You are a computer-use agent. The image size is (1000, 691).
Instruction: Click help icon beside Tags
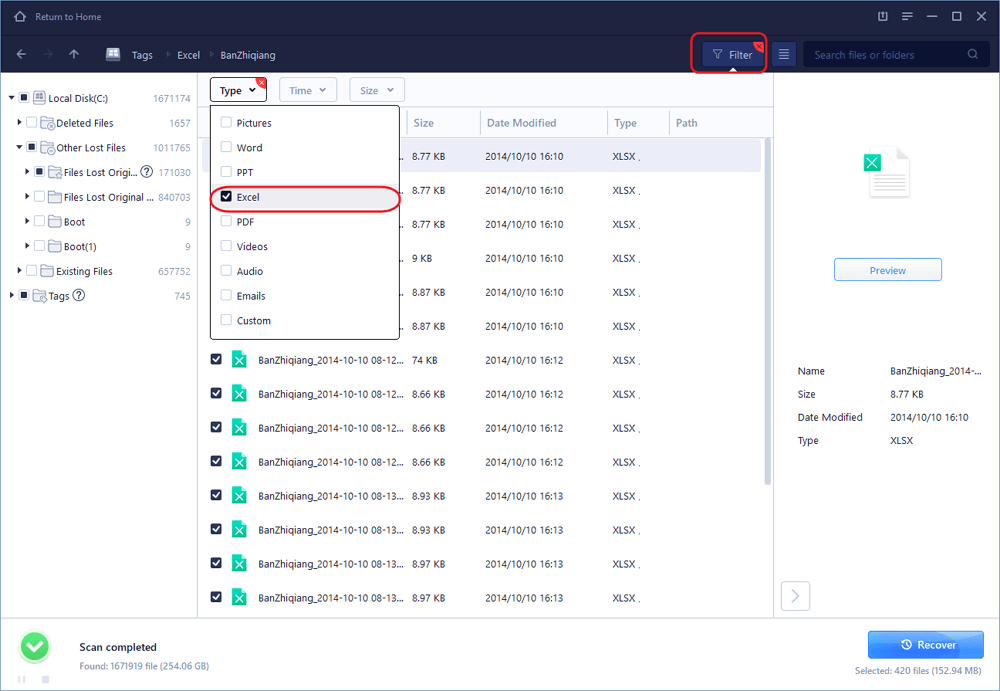point(79,296)
